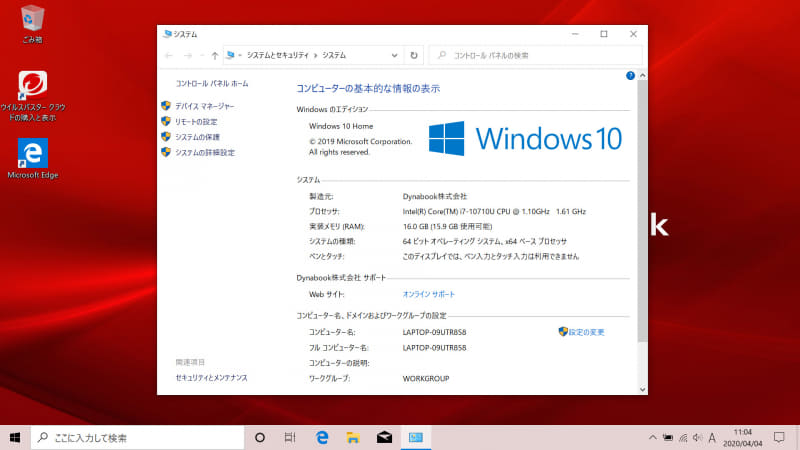Open Edge from the taskbar
This screenshot has width=800, height=450.
tap(322, 438)
